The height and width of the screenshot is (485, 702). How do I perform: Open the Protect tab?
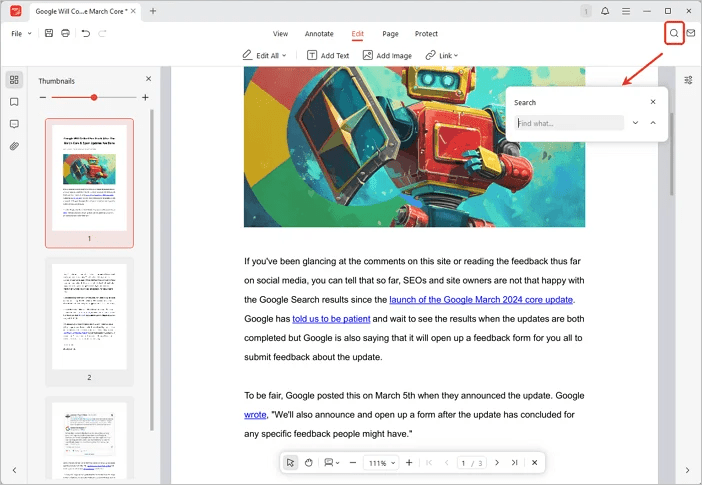click(426, 34)
